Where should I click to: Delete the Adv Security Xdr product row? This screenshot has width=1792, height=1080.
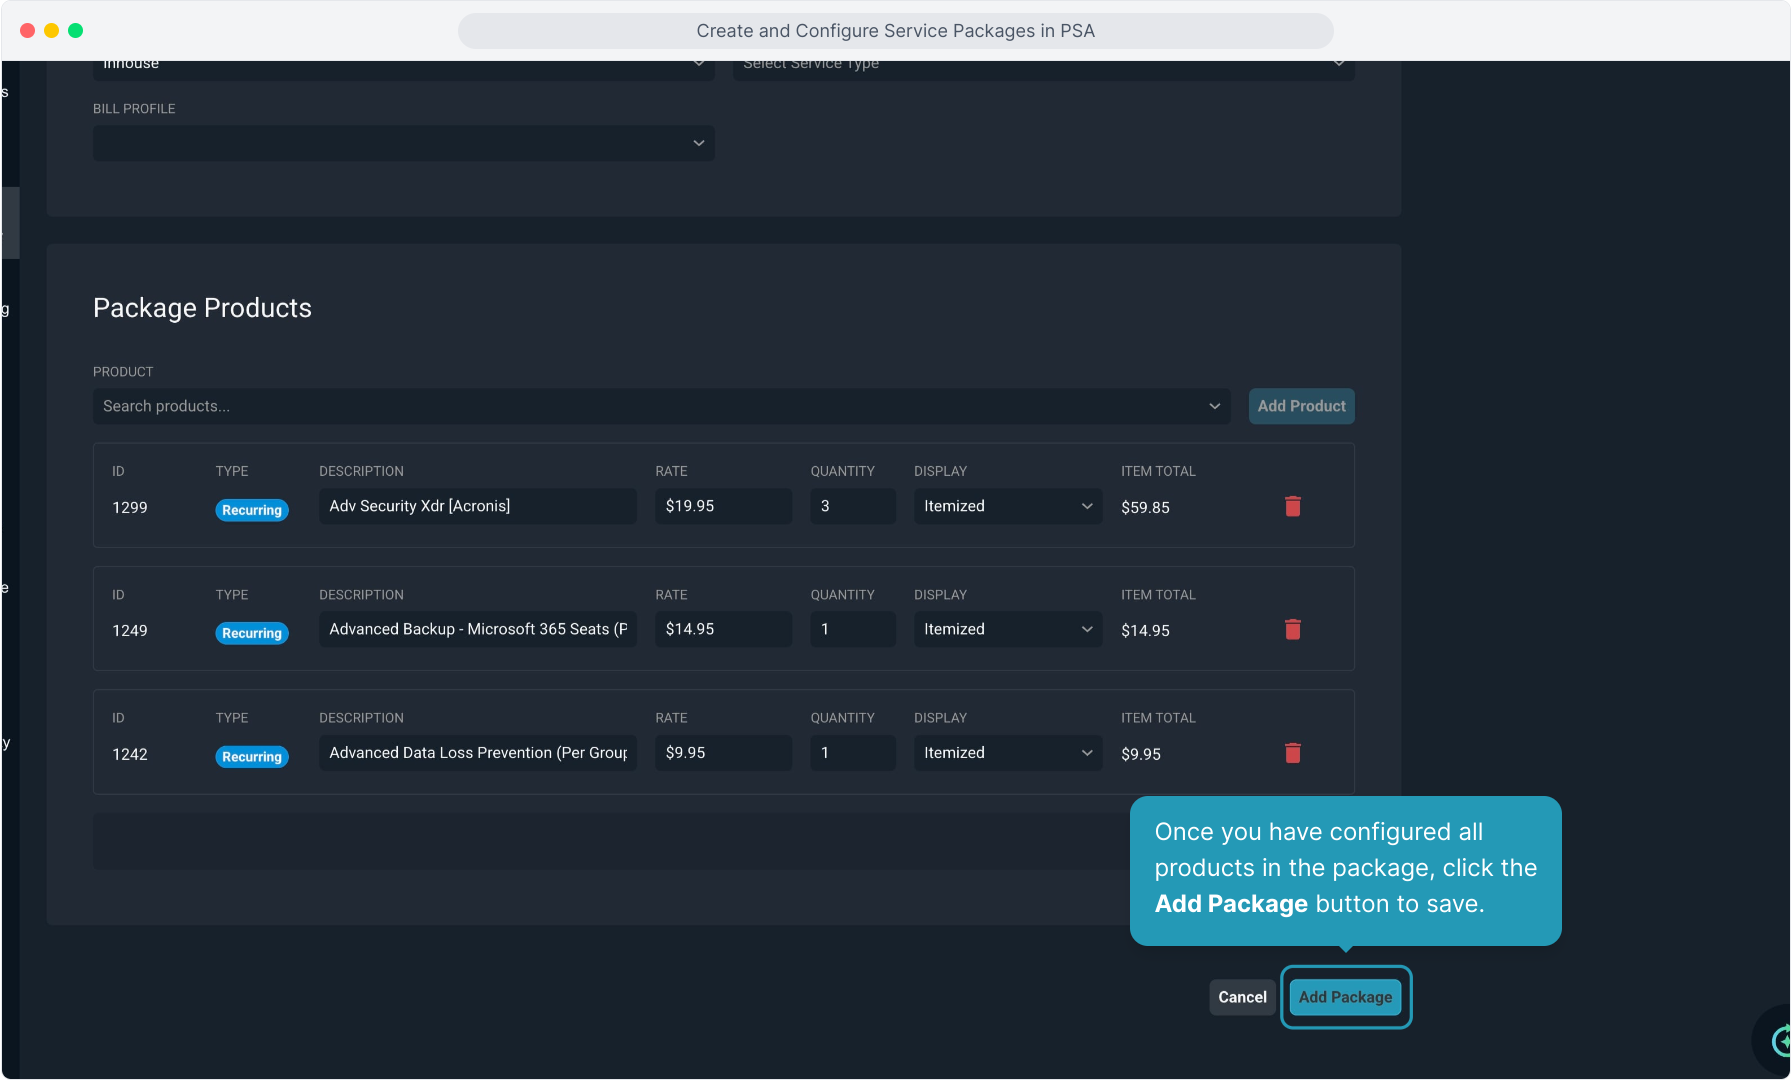tap(1292, 507)
